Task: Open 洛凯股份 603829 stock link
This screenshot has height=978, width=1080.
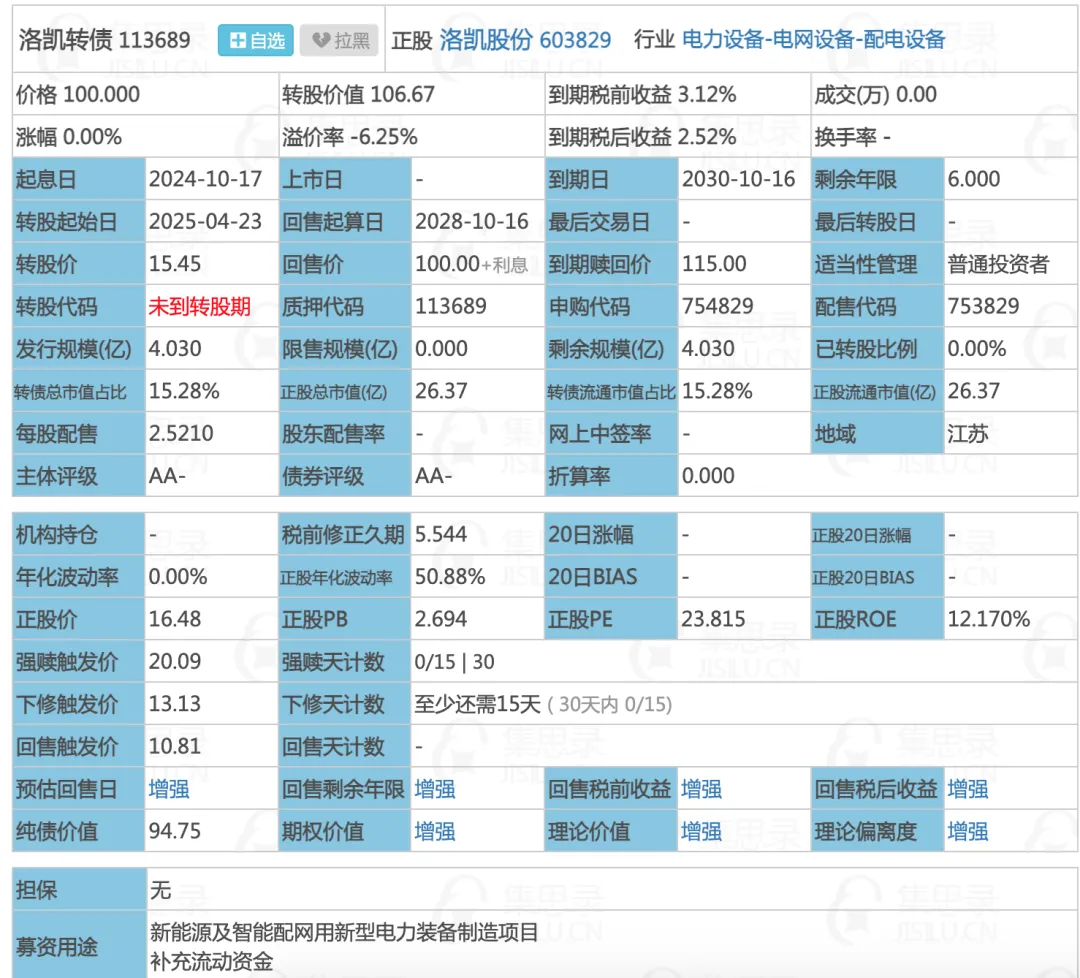Action: (x=525, y=40)
